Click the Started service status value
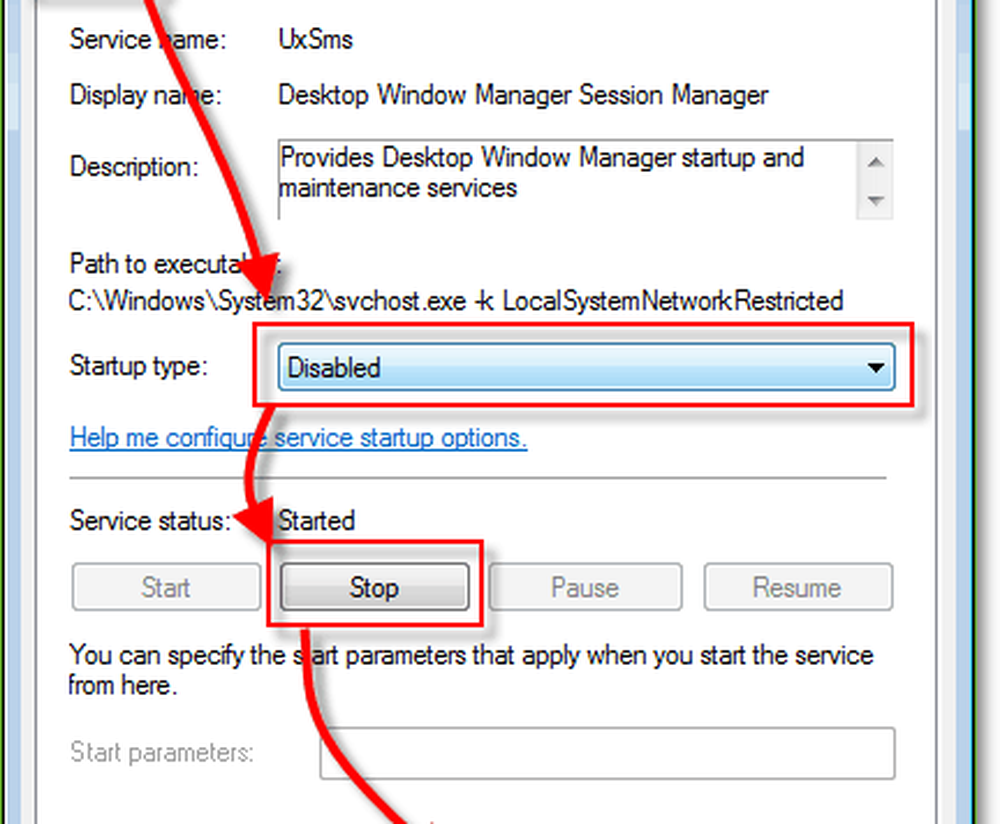The image size is (1000, 824). tap(316, 521)
